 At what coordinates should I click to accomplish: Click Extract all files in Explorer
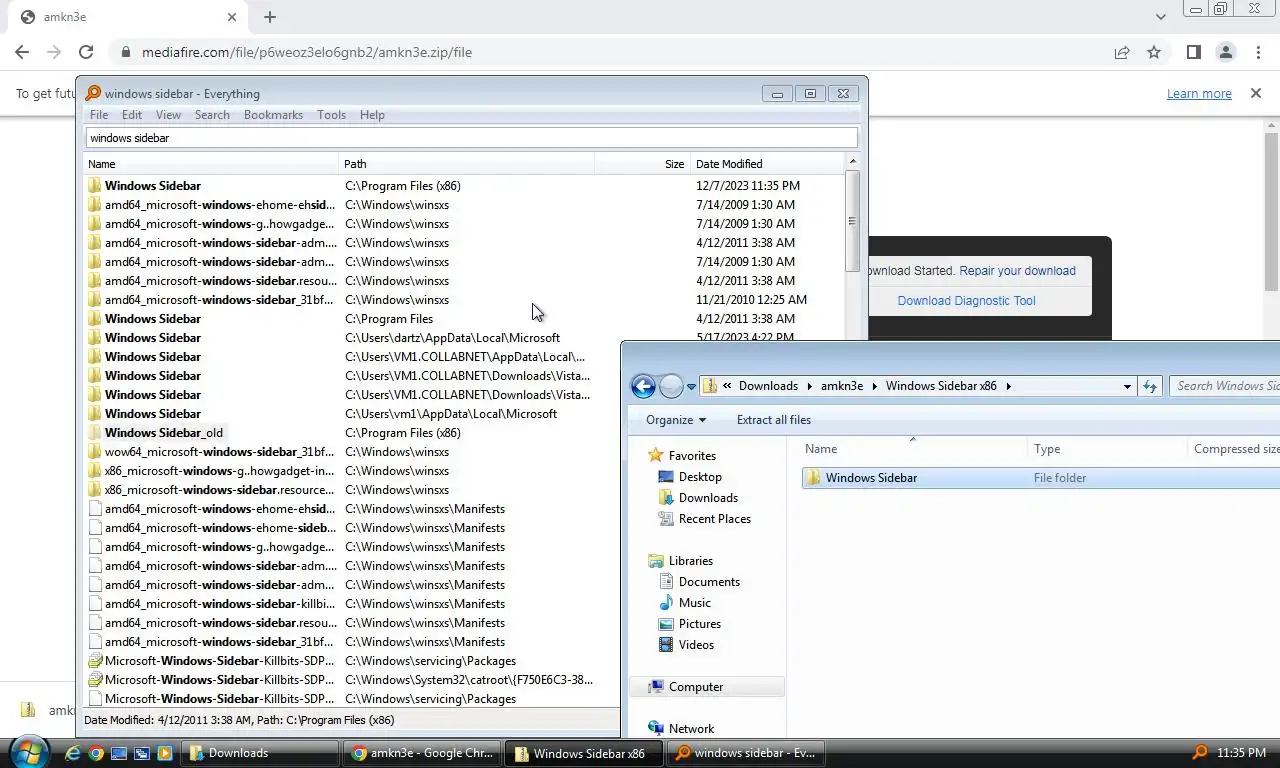click(x=774, y=420)
